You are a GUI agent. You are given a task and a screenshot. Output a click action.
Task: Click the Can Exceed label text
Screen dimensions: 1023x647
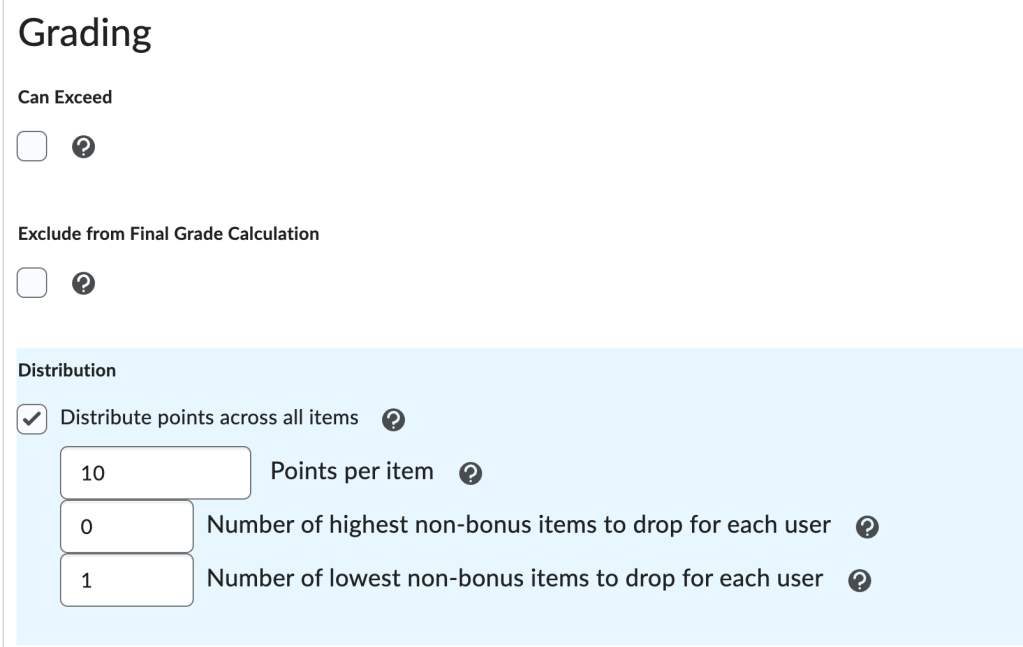pyautogui.click(x=55, y=98)
